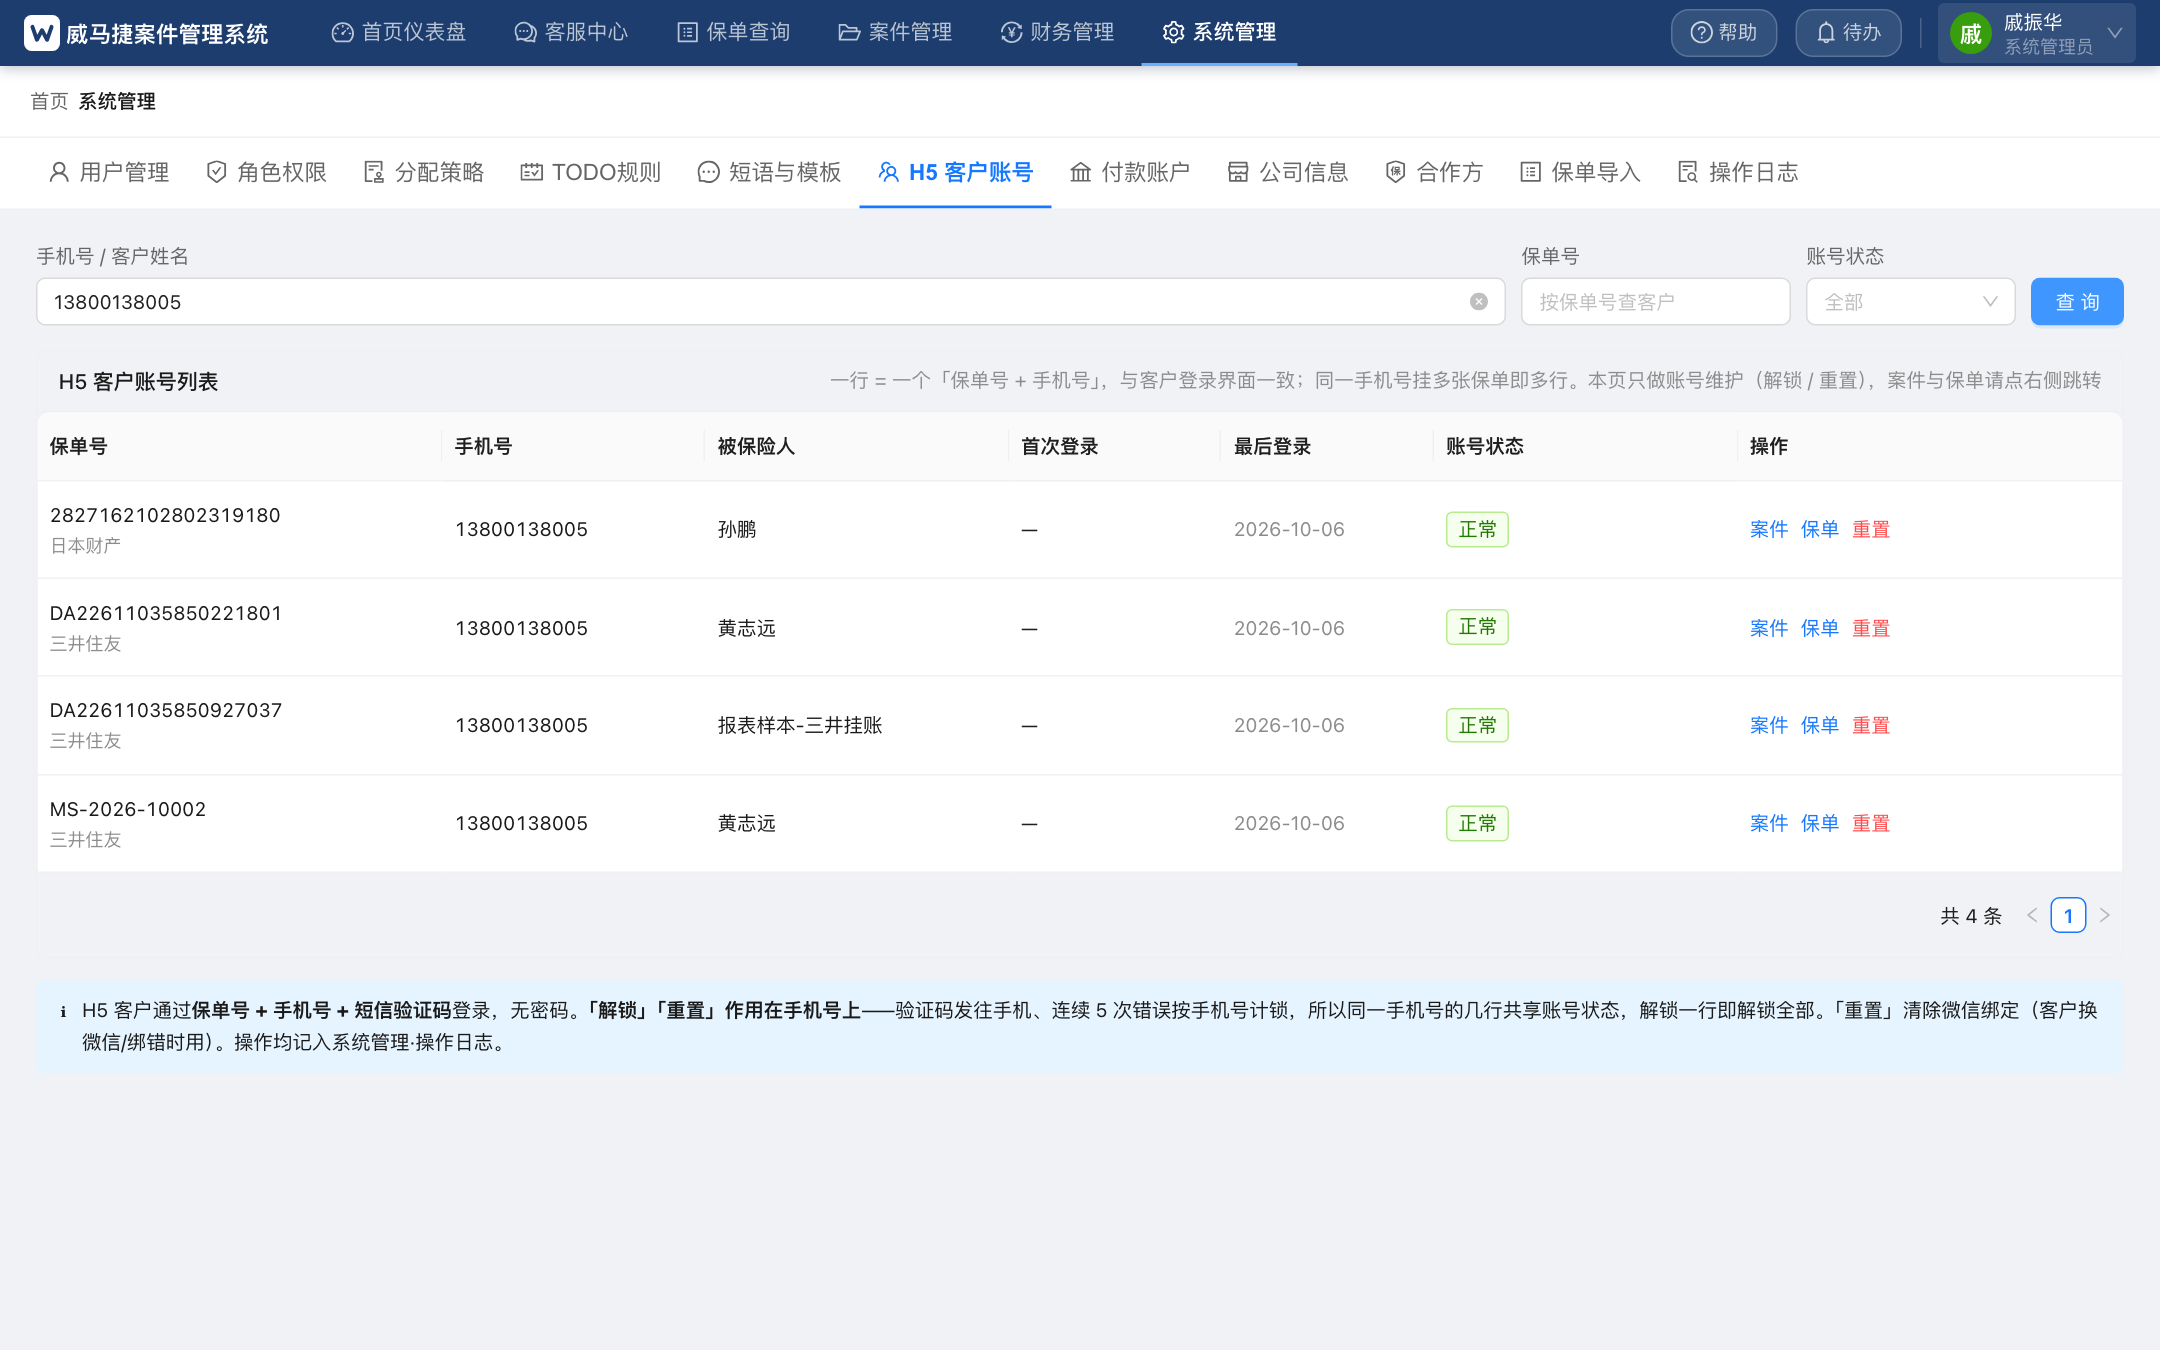Open the 账号状态 全部 dropdown
Viewport: 2160px width, 1350px height.
(1910, 302)
